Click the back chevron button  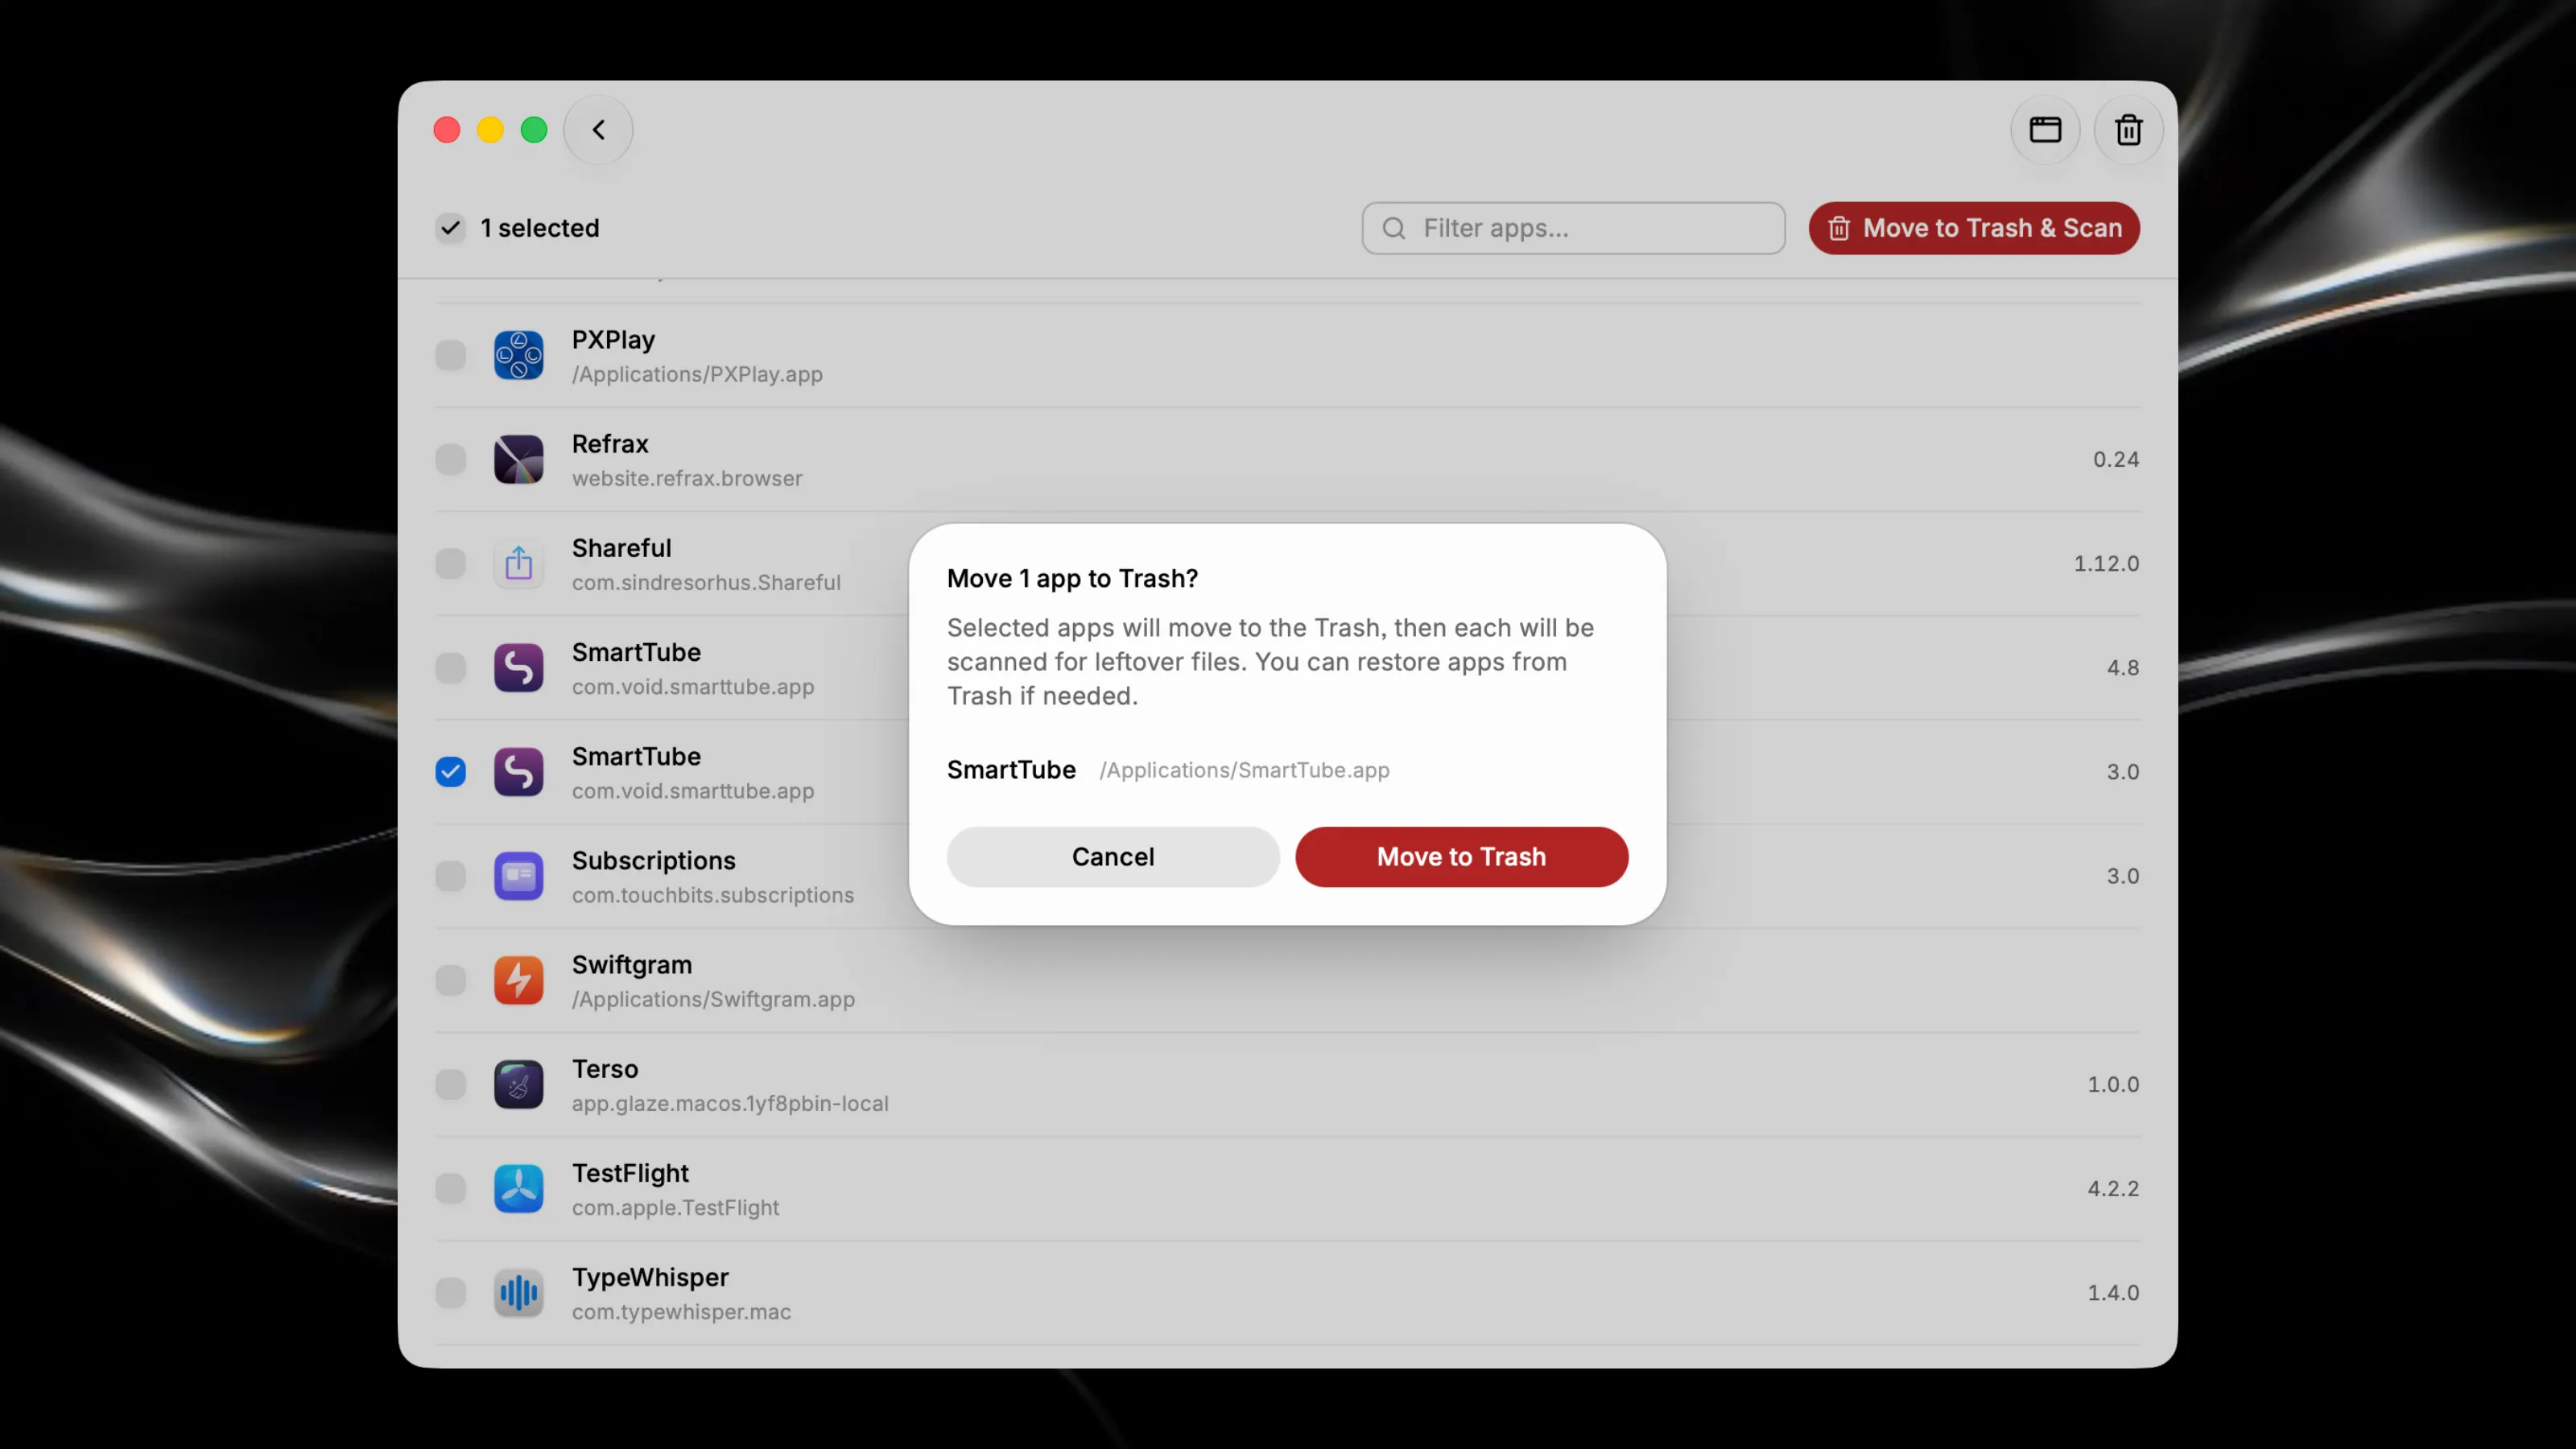click(598, 130)
